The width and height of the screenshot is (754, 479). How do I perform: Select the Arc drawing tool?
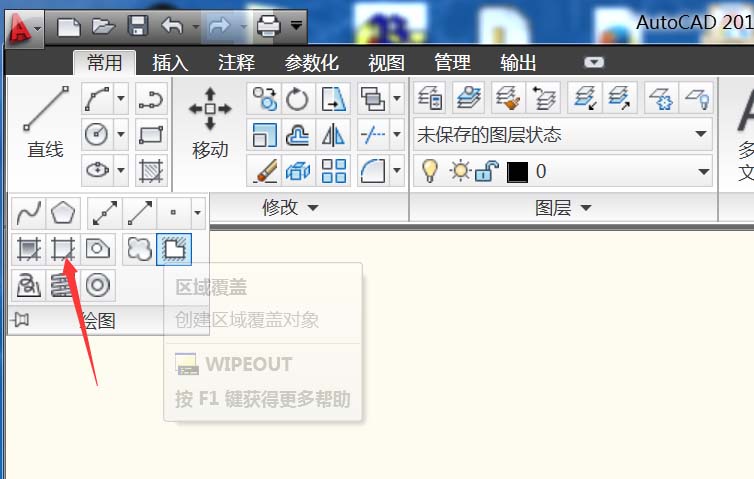point(97,98)
